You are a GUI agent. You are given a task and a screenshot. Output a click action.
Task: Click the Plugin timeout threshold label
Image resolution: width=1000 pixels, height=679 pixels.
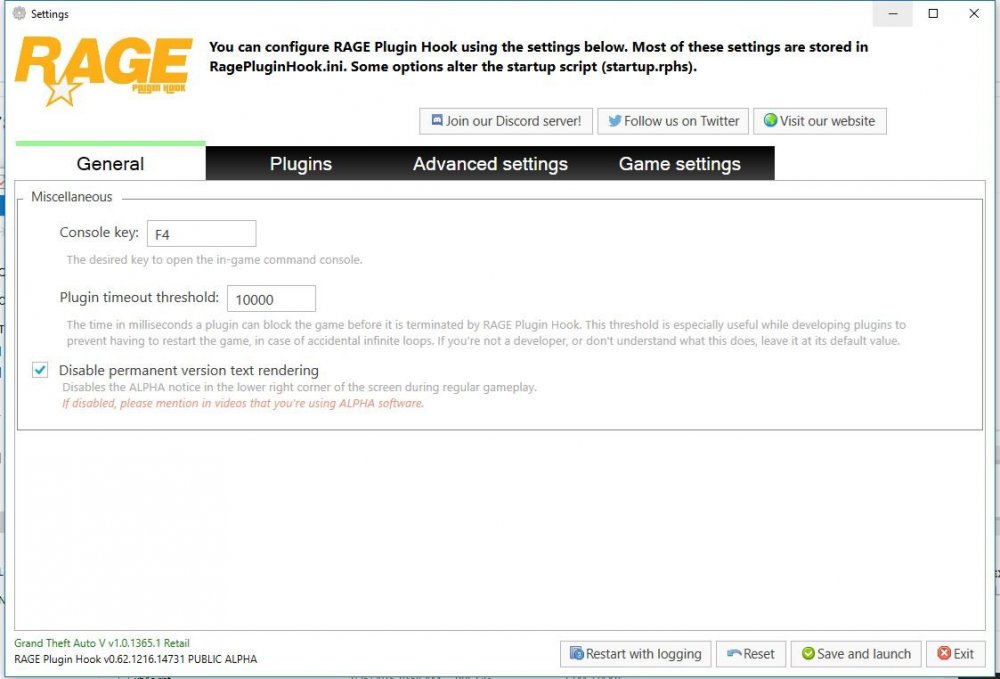(x=139, y=298)
